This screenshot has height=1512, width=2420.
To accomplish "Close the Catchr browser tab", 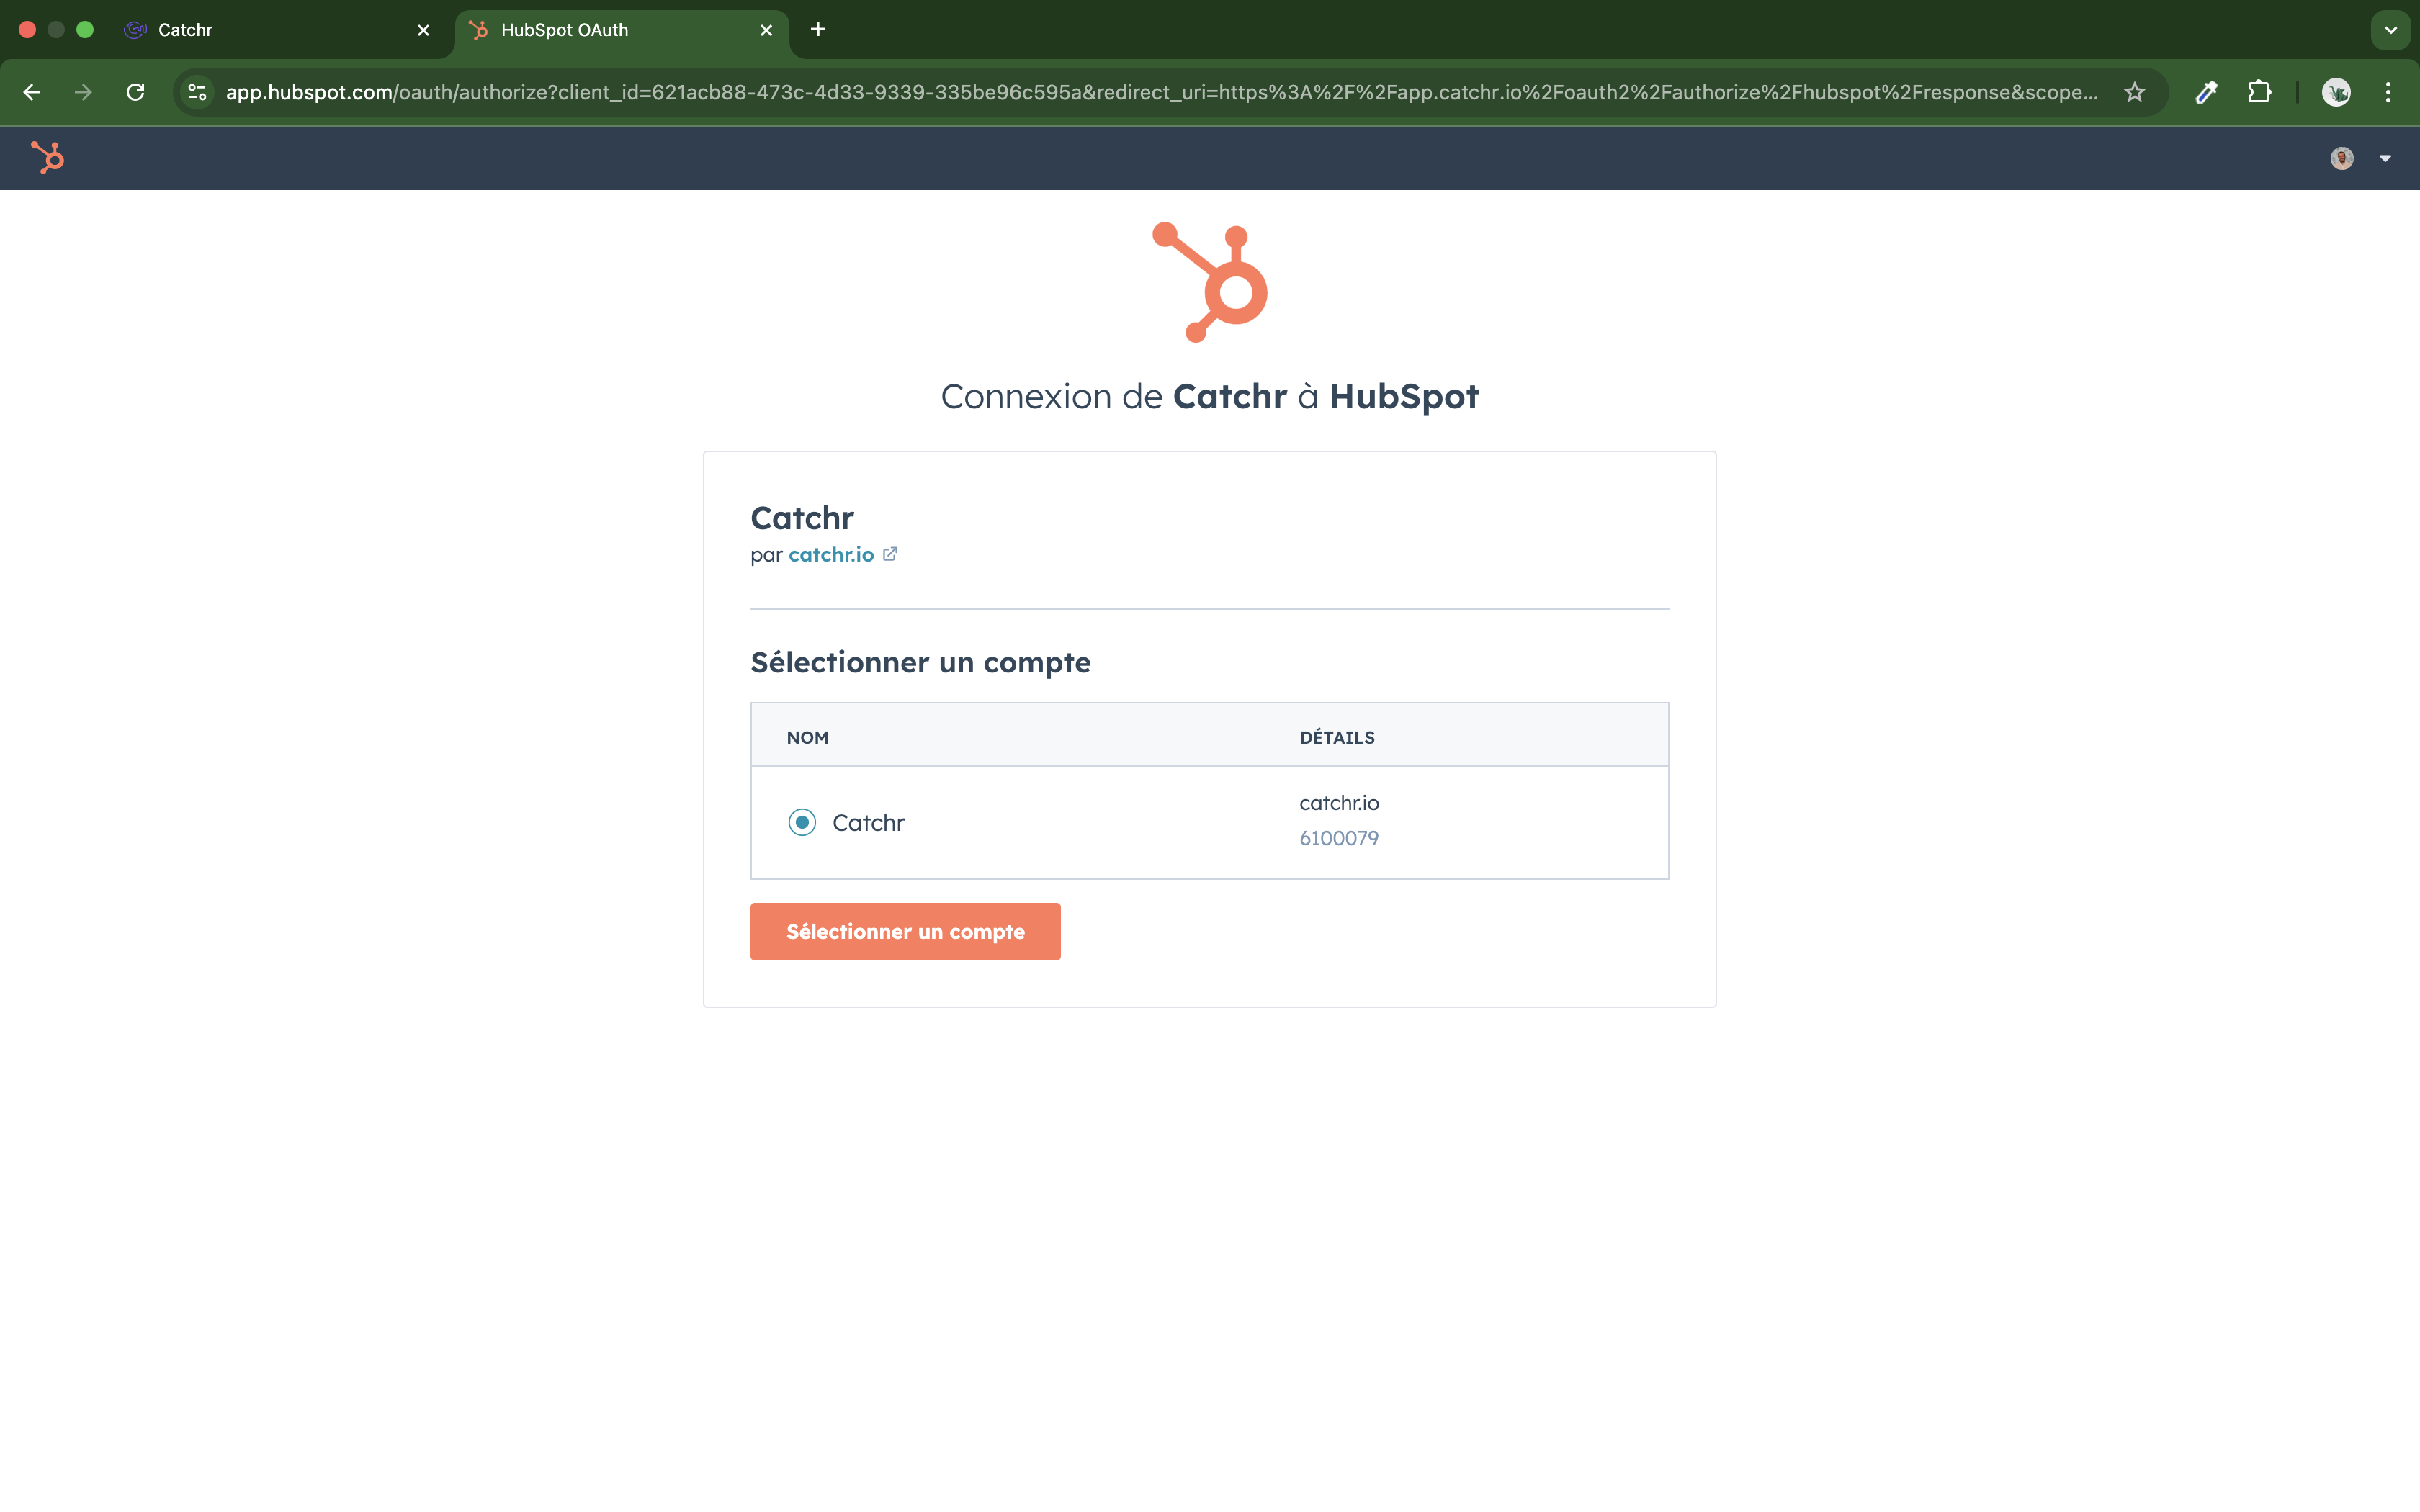I will click(423, 30).
